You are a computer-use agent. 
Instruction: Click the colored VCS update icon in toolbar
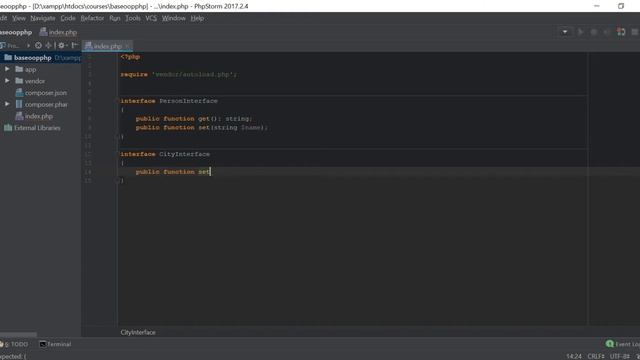click(x=621, y=32)
